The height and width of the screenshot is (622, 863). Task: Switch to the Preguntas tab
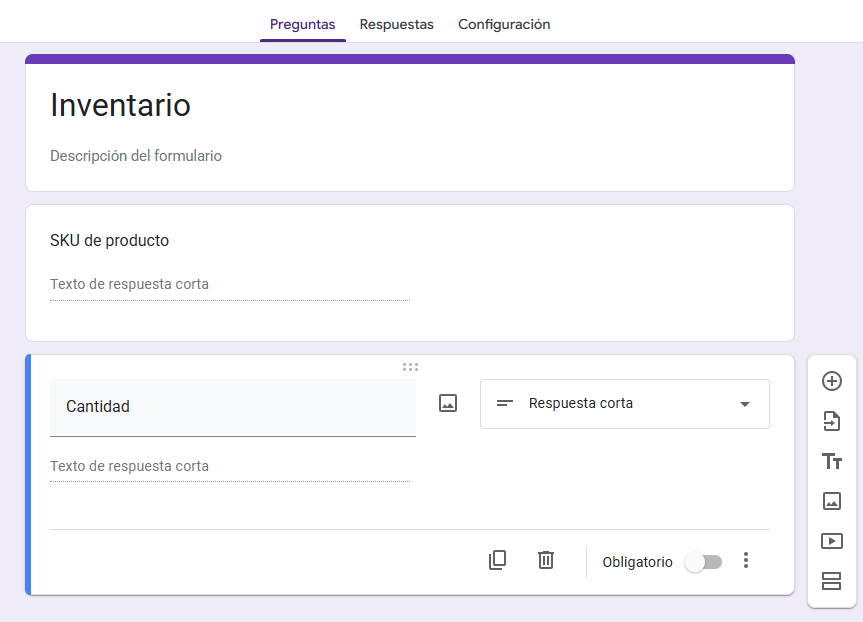[x=302, y=24]
